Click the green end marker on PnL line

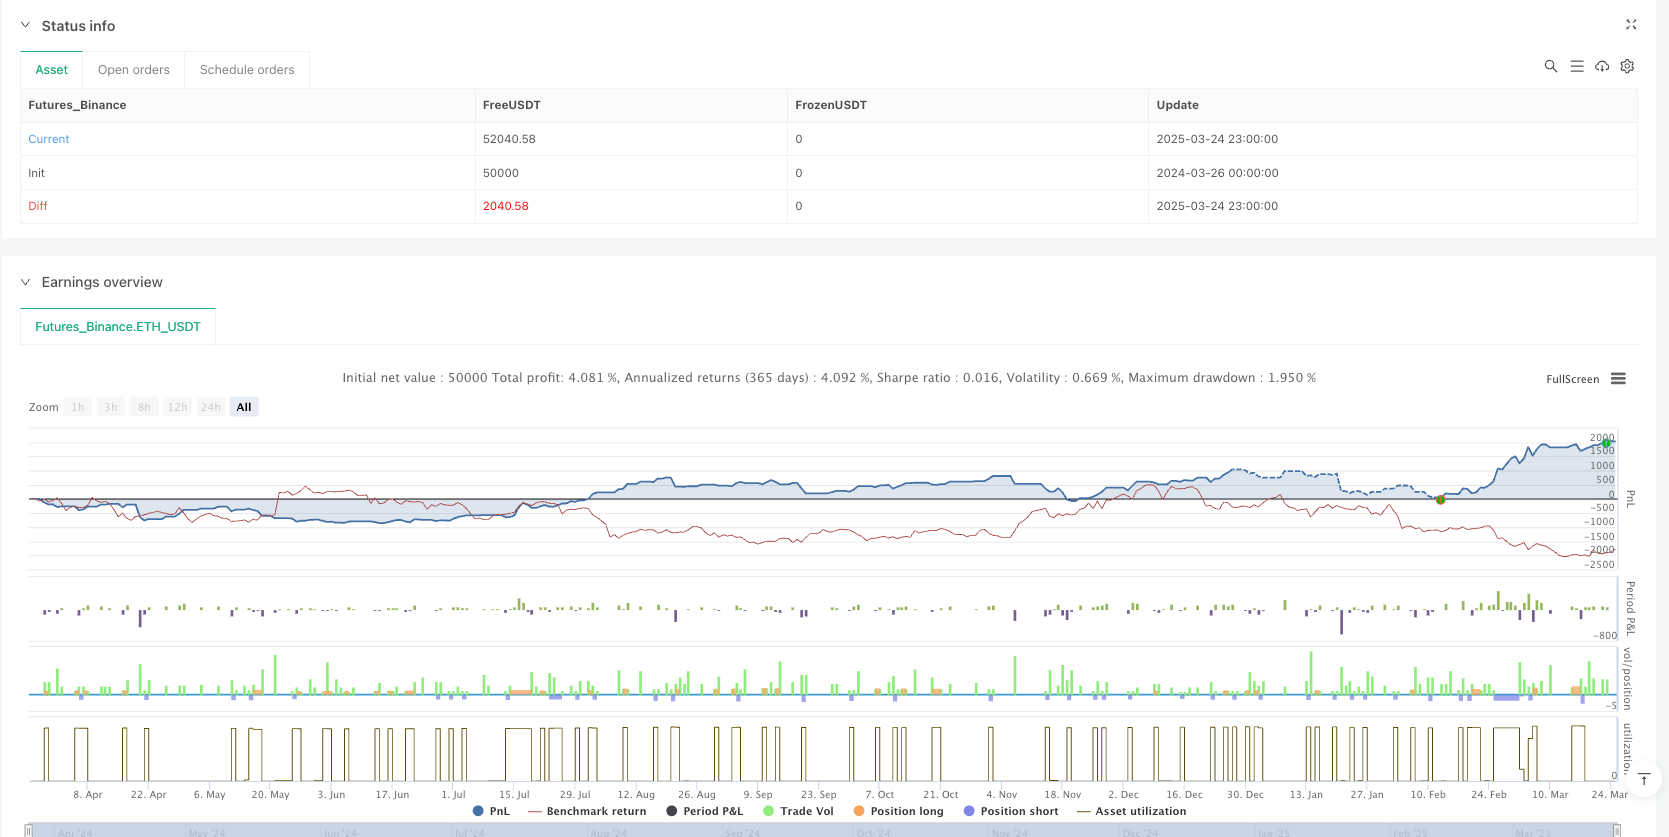pos(1606,443)
